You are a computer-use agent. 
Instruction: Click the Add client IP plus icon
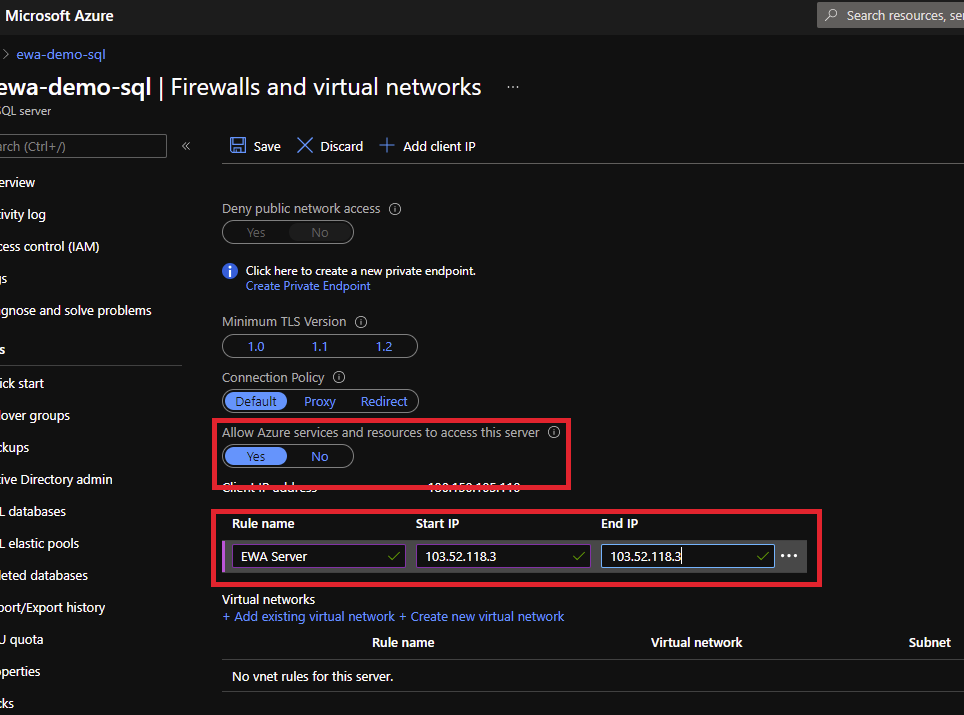click(x=387, y=146)
